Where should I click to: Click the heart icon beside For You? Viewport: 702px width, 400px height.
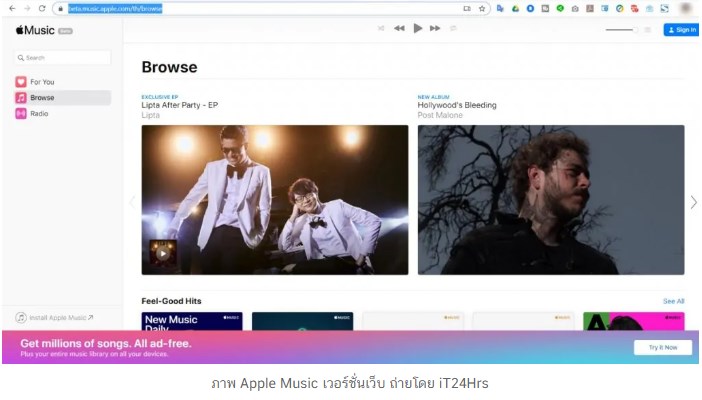21,82
